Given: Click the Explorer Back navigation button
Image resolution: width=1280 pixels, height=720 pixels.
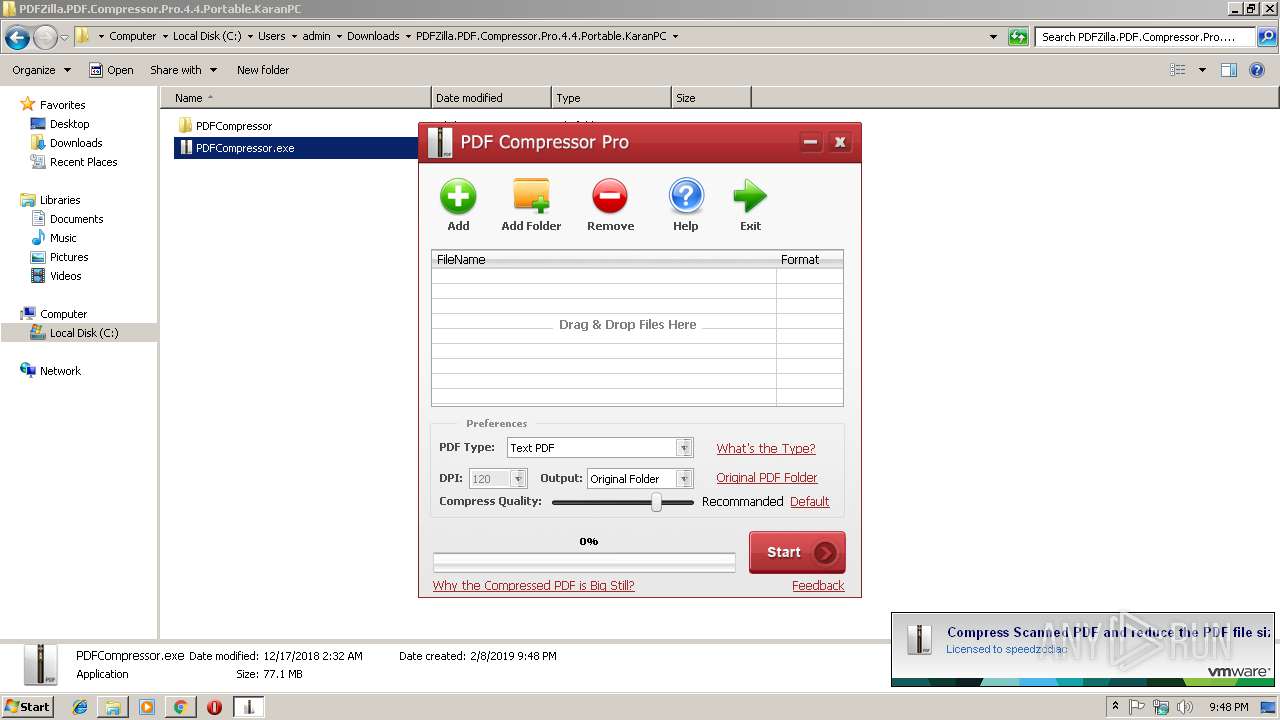Looking at the screenshot, I should click(17, 38).
